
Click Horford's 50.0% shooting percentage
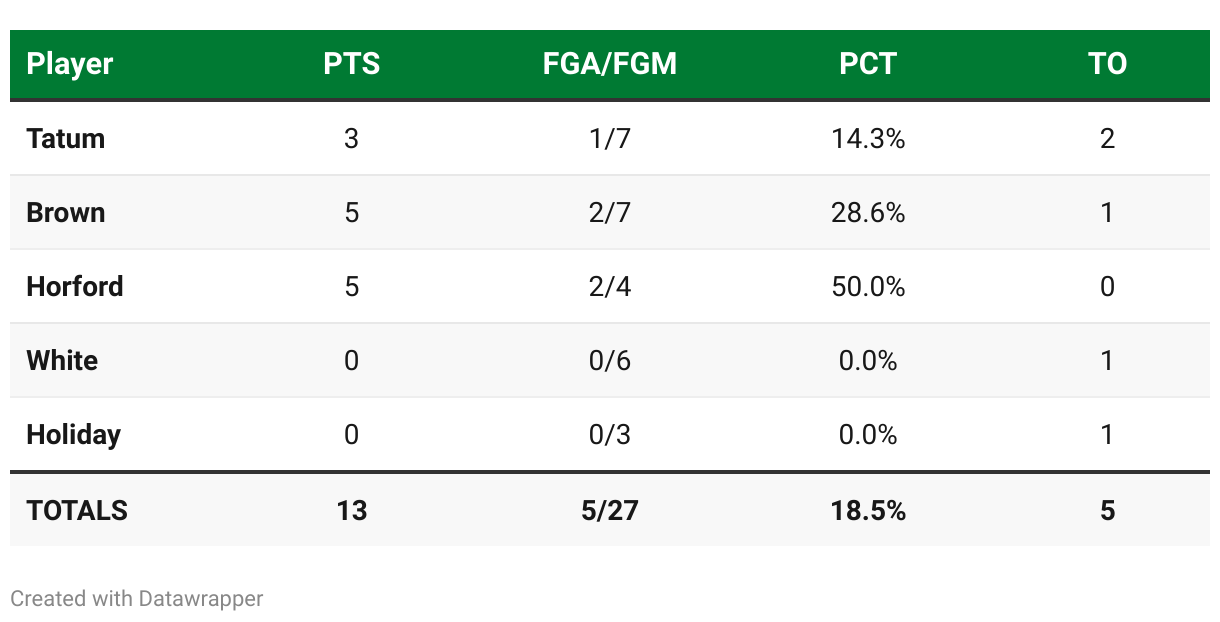point(867,286)
